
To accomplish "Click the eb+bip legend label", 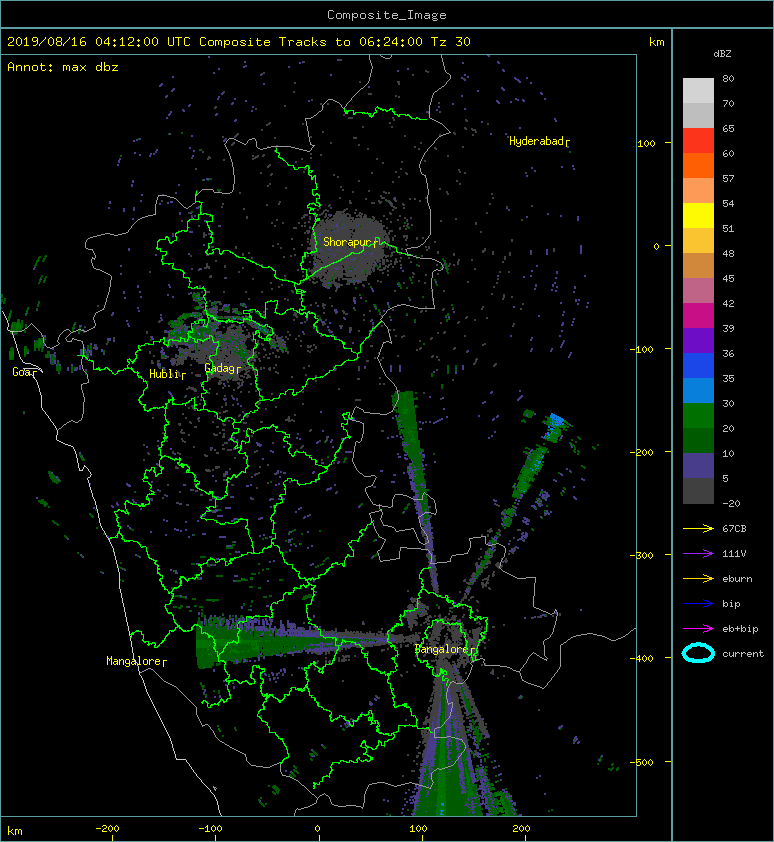I will point(740,629).
